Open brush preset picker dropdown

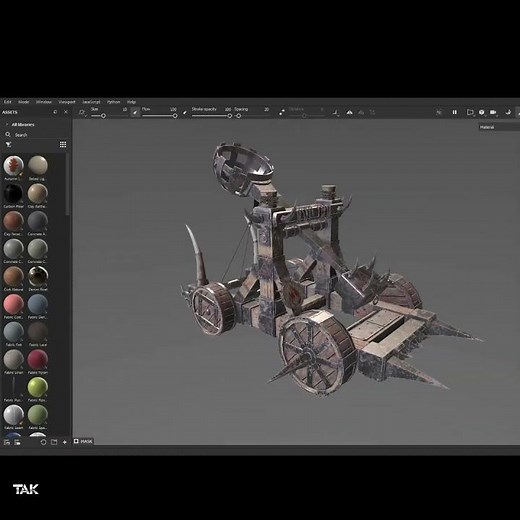pyautogui.click(x=82, y=113)
